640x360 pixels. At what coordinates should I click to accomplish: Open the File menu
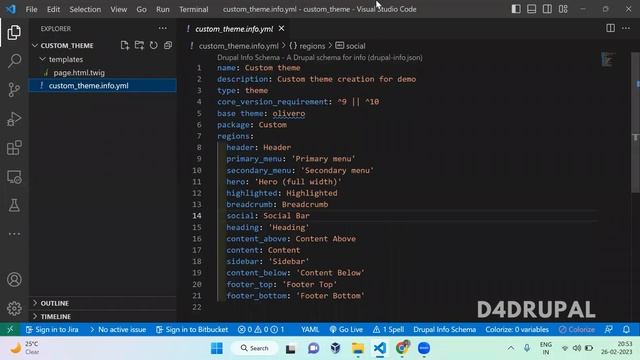click(31, 9)
